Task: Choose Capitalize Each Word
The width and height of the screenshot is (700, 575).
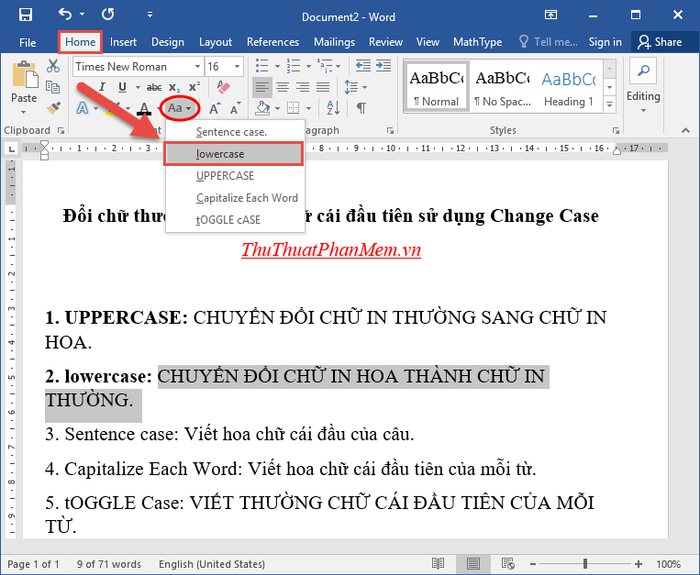Action: (x=235, y=198)
